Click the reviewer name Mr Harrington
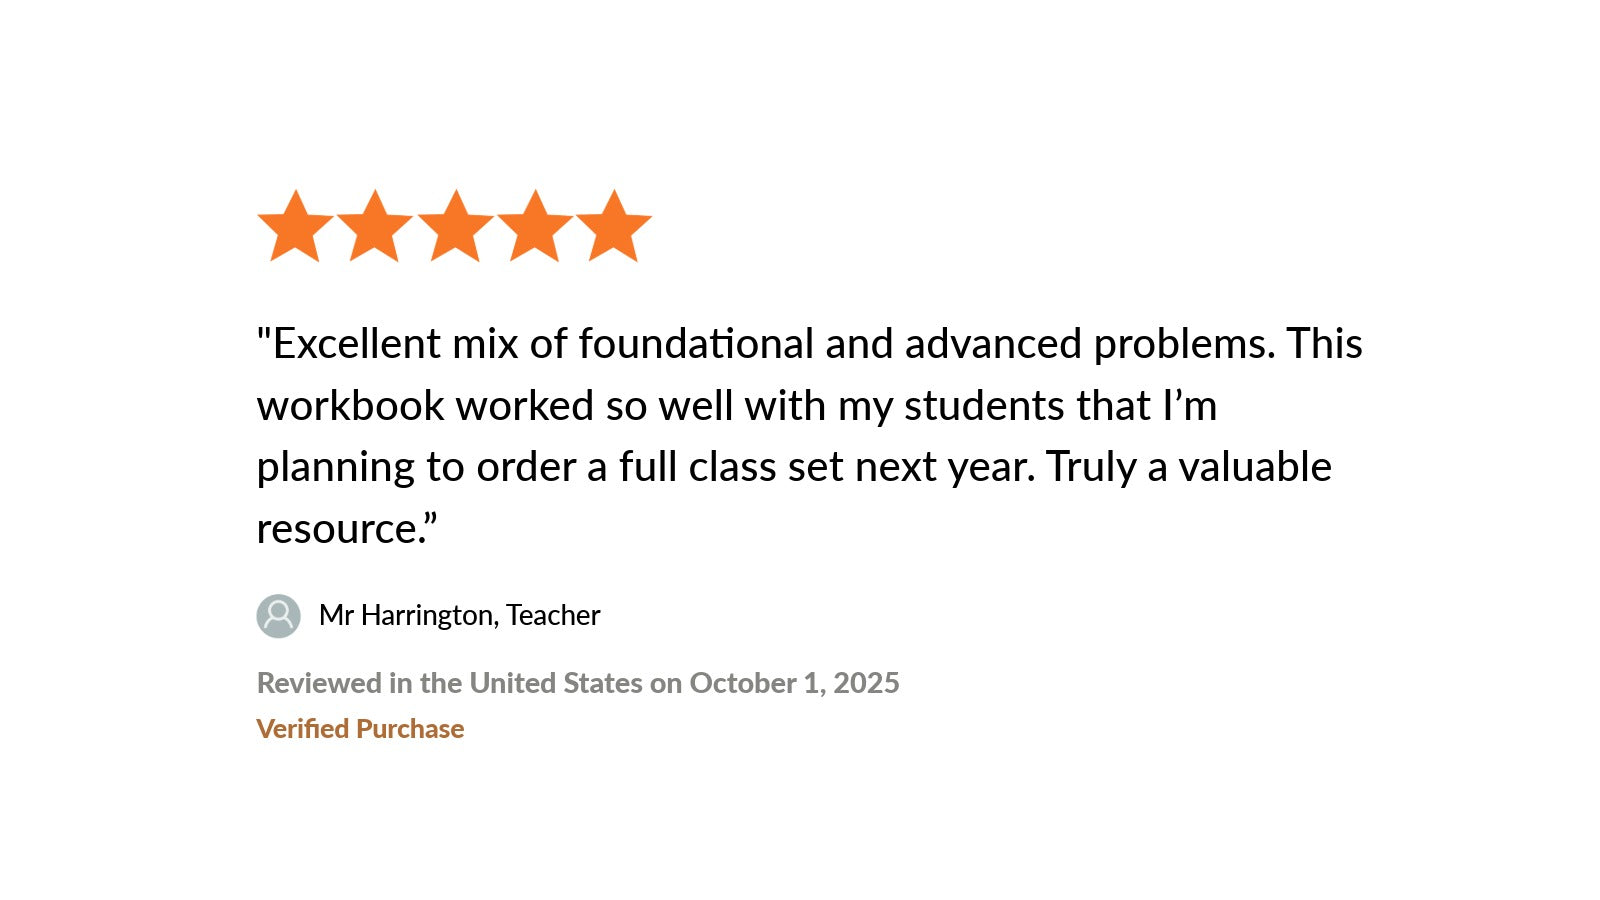The height and width of the screenshot is (900, 1600). (407, 615)
